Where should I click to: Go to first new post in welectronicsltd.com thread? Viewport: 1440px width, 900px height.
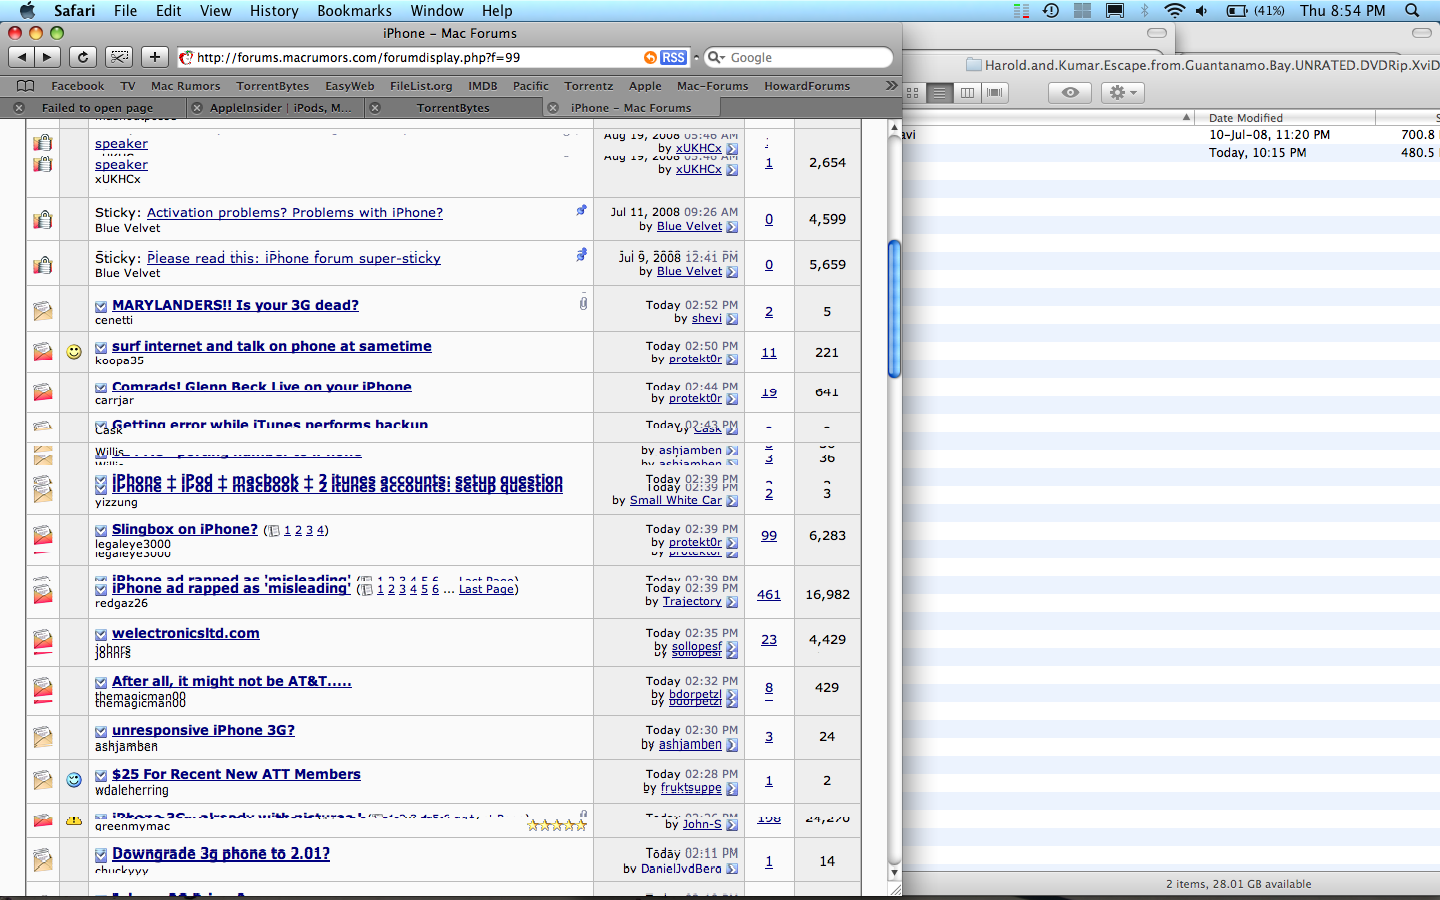tap(101, 634)
